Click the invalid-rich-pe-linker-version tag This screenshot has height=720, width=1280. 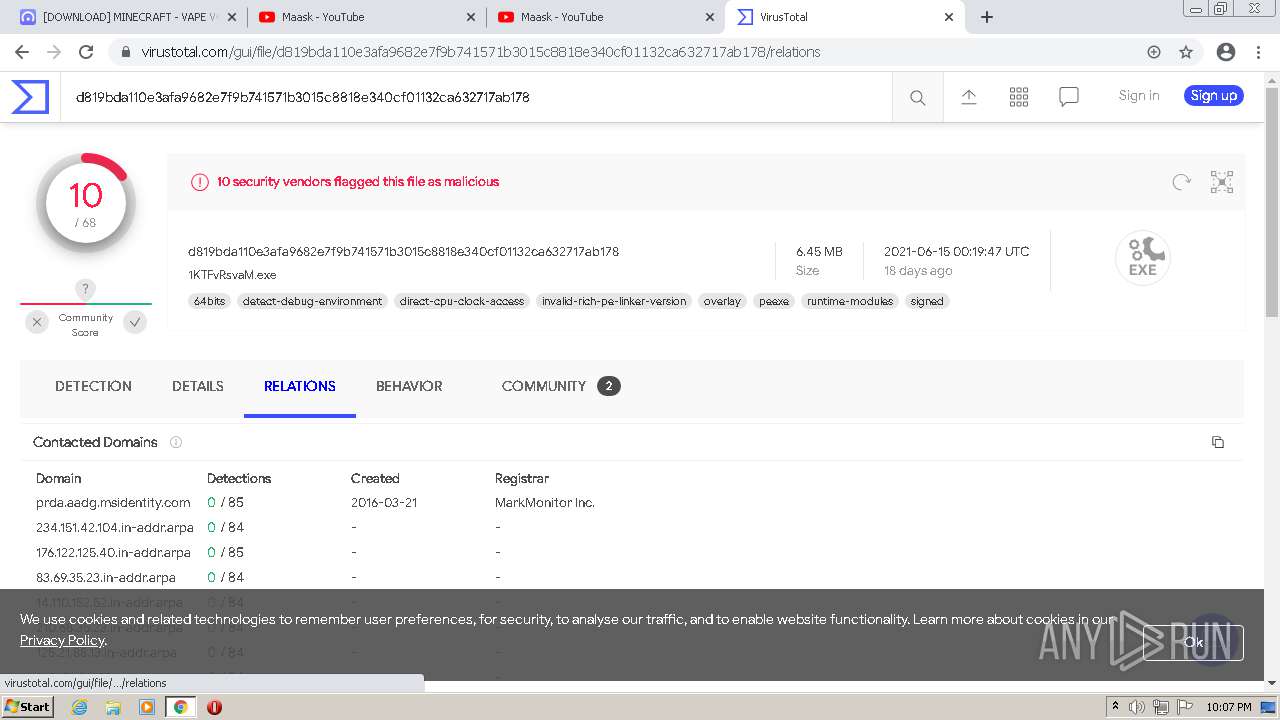click(x=614, y=301)
